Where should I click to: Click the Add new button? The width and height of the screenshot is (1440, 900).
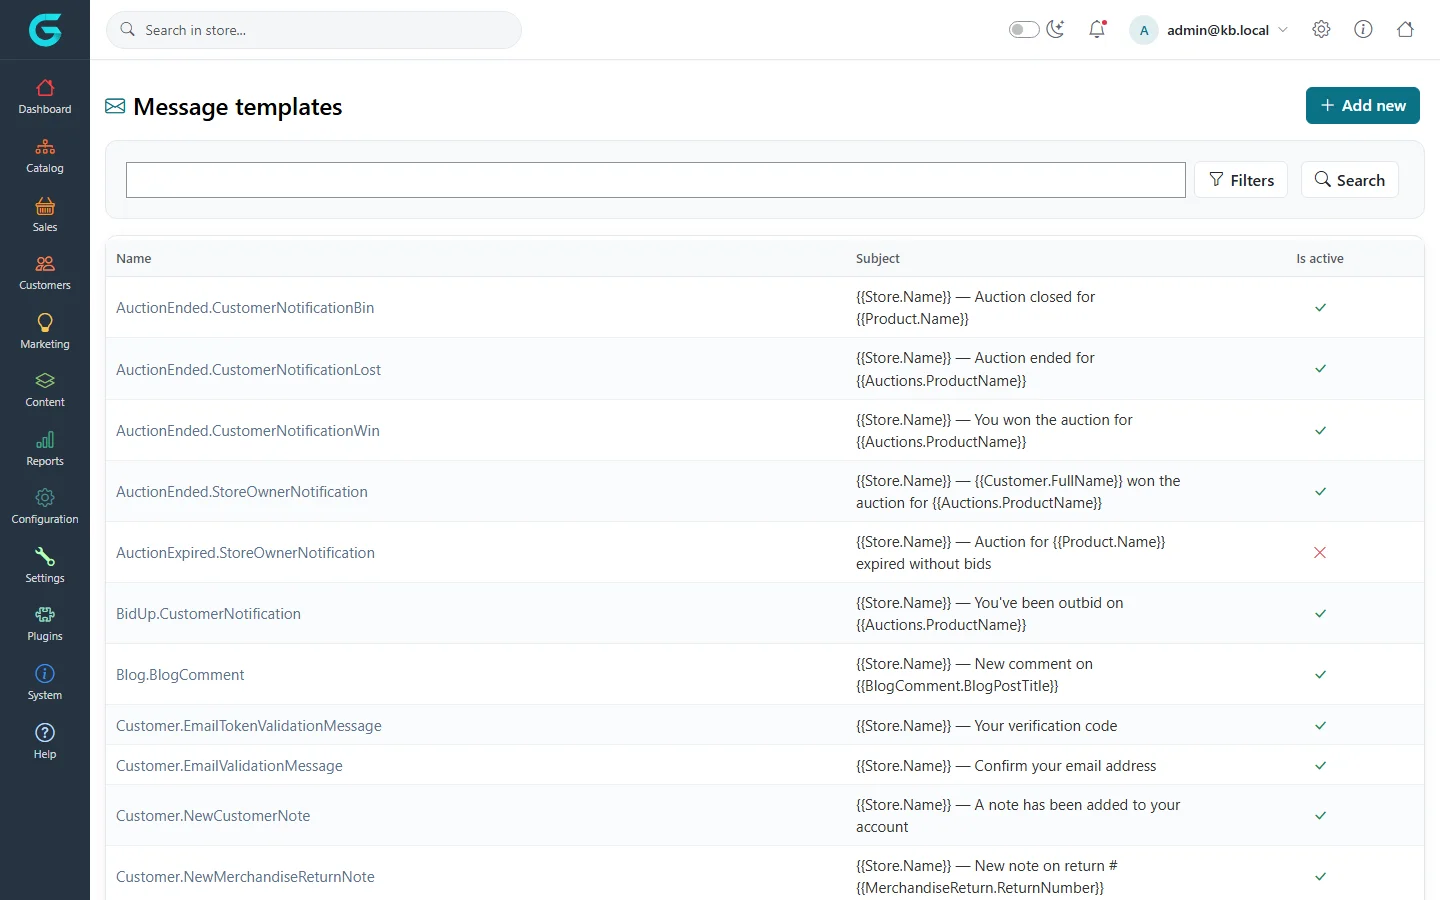click(1362, 105)
